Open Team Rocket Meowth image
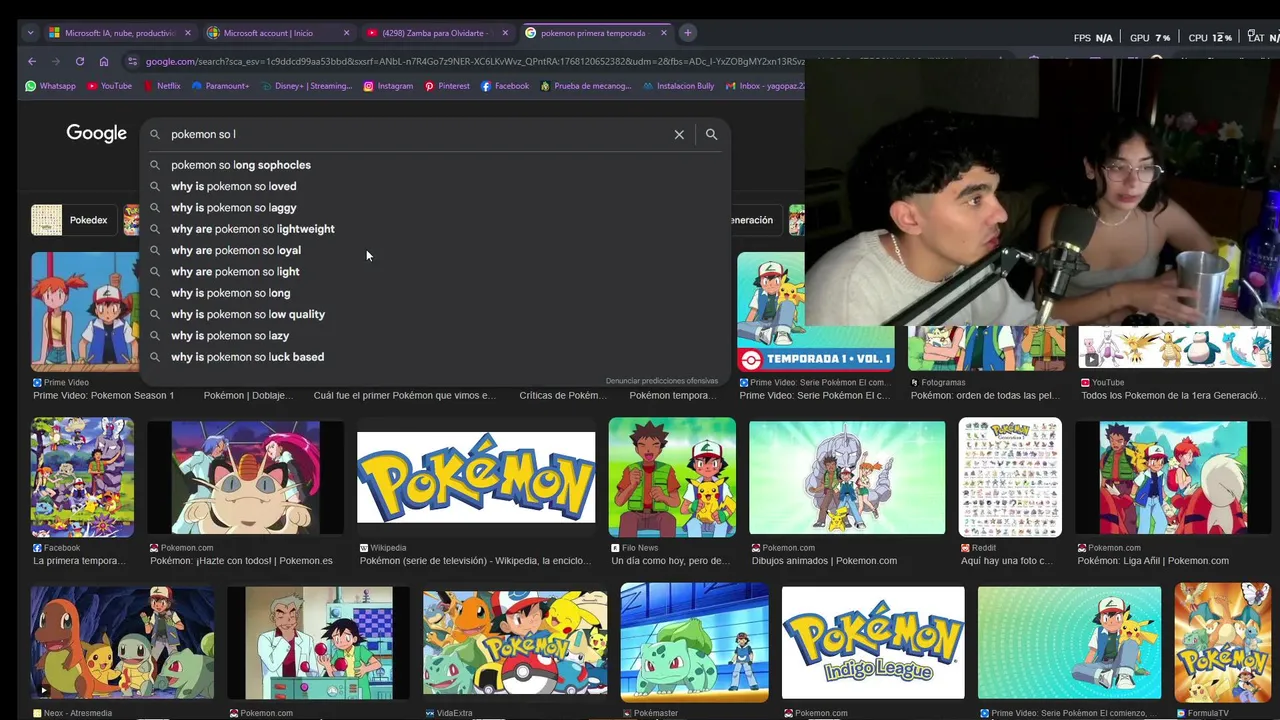Image resolution: width=1280 pixels, height=720 pixels. 245,477
